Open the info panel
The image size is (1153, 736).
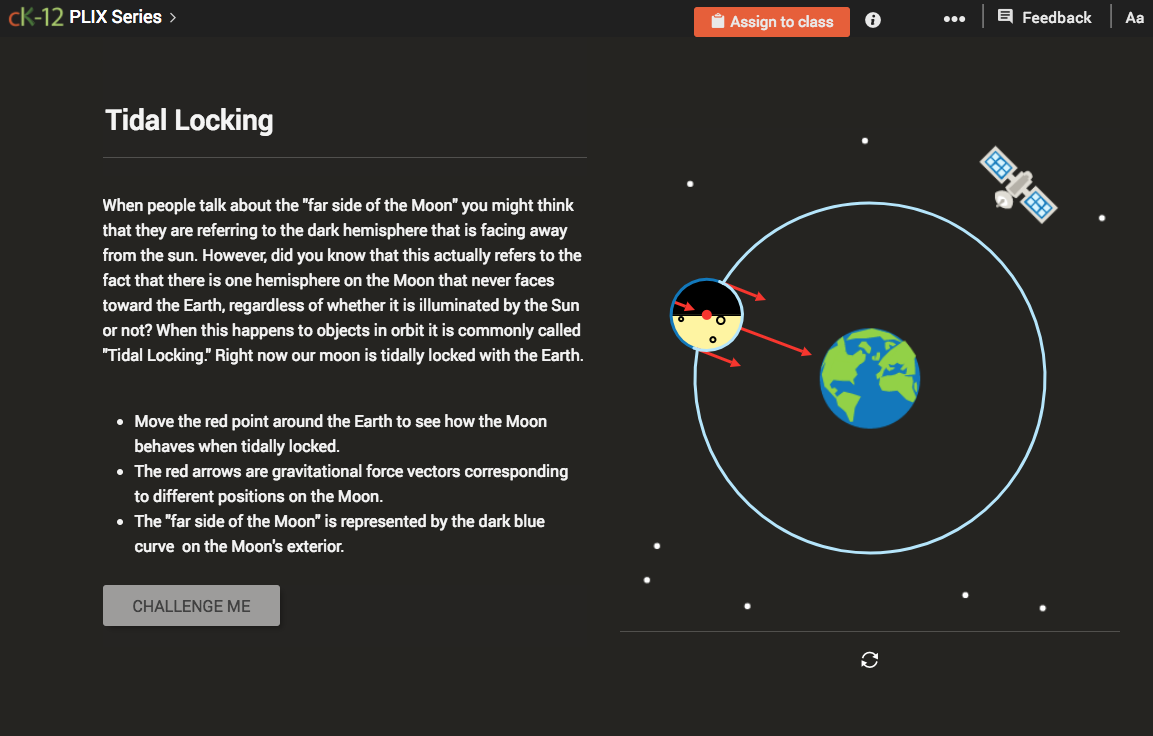pos(872,19)
